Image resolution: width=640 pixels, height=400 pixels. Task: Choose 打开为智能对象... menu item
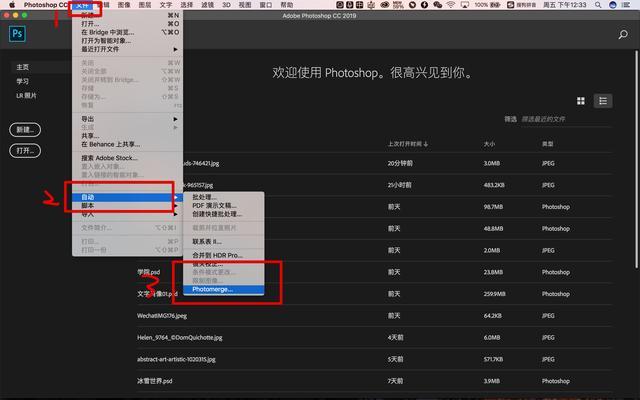tap(127, 40)
